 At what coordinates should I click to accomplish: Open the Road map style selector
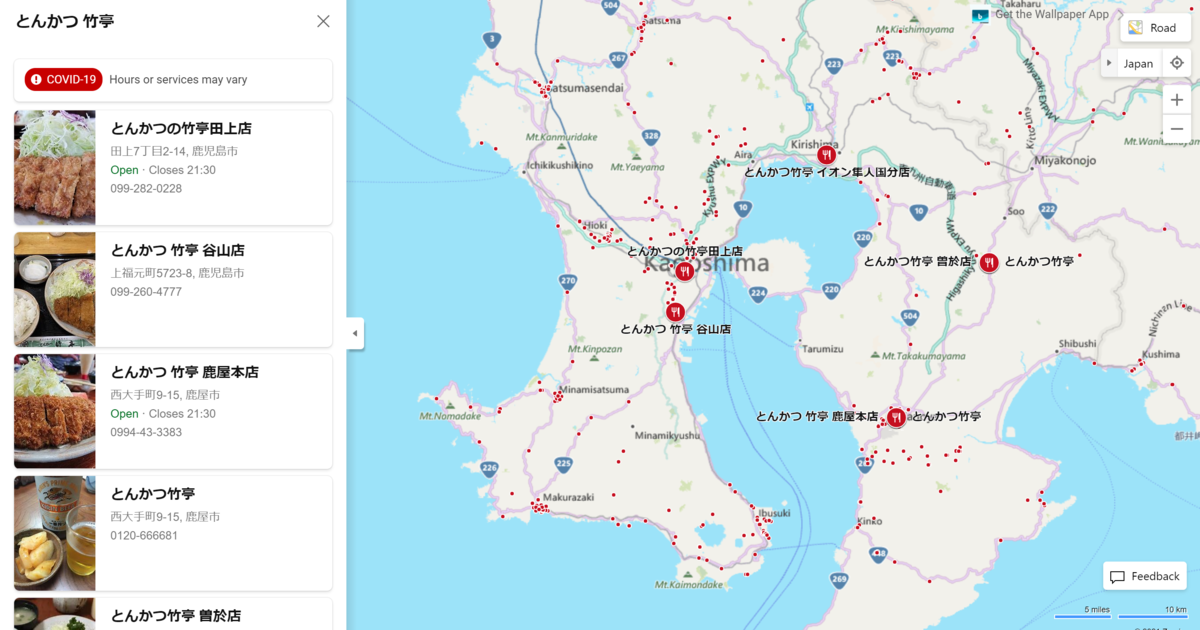point(1155,28)
